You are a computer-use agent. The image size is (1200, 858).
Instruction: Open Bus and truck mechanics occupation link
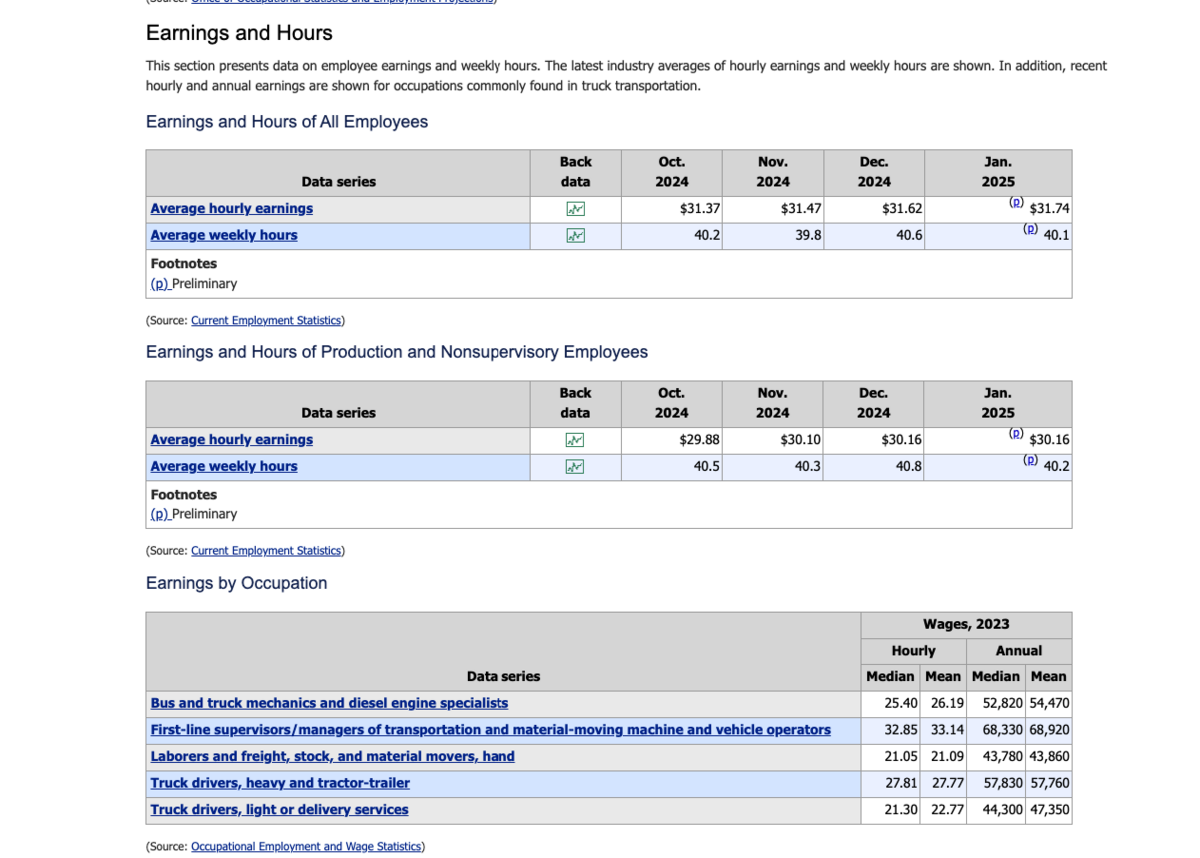tap(329, 704)
